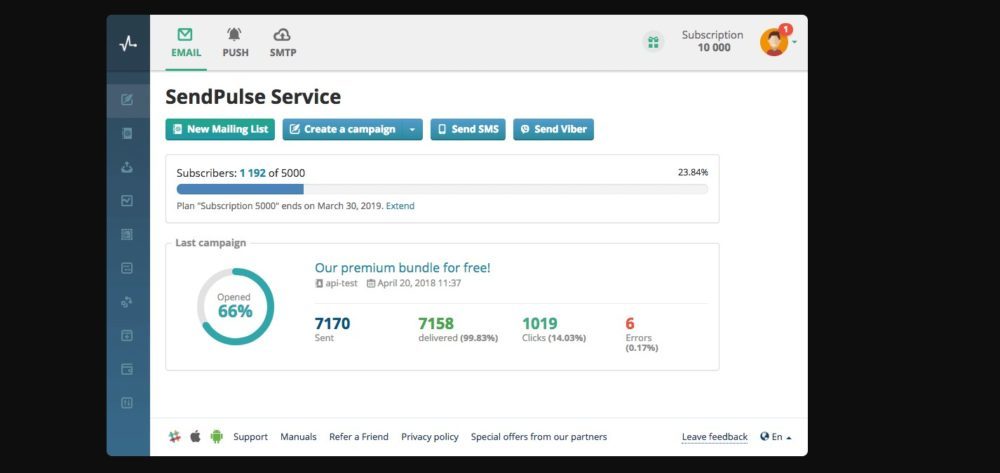Viewport: 1000px width, 473px height.
Task: Click the Apple app icon in footer
Action: [x=195, y=436]
